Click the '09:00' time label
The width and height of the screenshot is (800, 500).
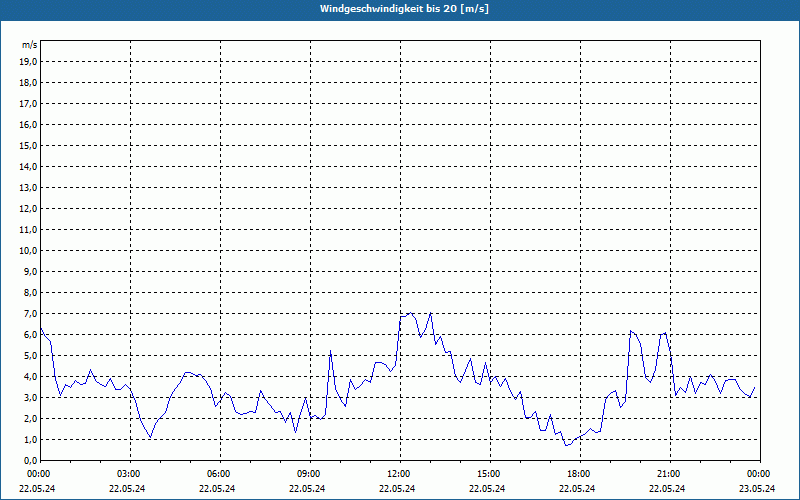click(x=309, y=474)
